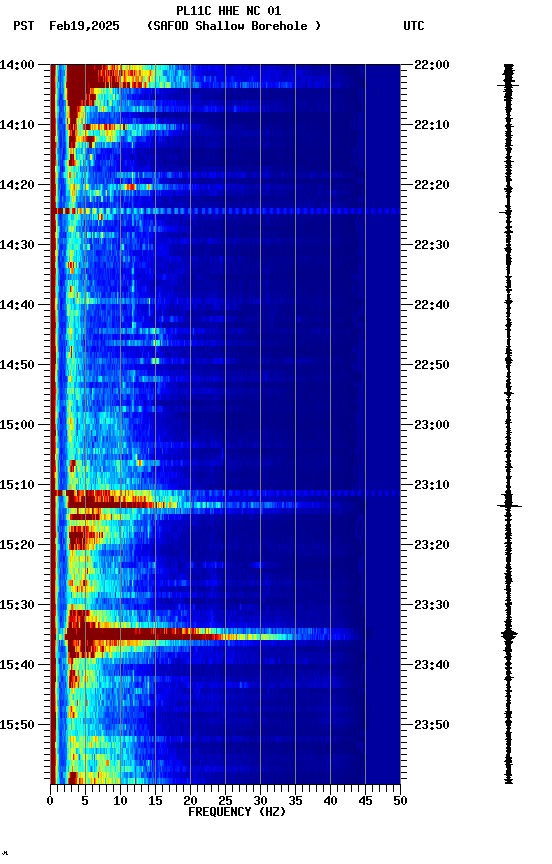
Task: Click the 22:40 UTC time label
Action: pos(432,305)
